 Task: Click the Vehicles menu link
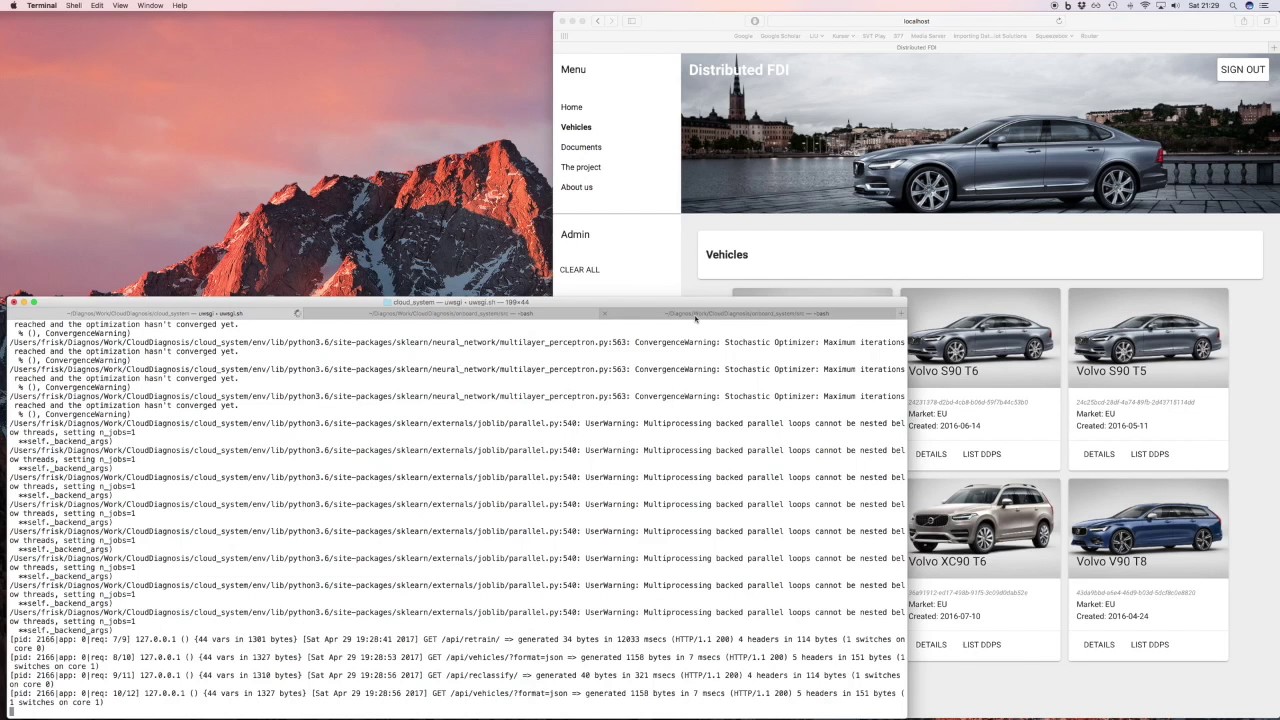576,127
